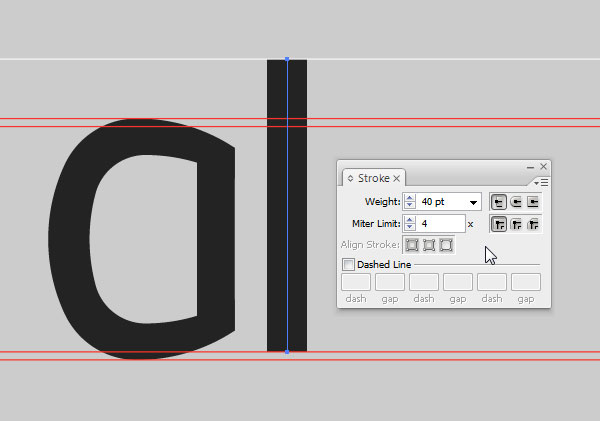This screenshot has height=421, width=600.
Task: Increase stroke Weight with up arrow
Action: [410, 198]
